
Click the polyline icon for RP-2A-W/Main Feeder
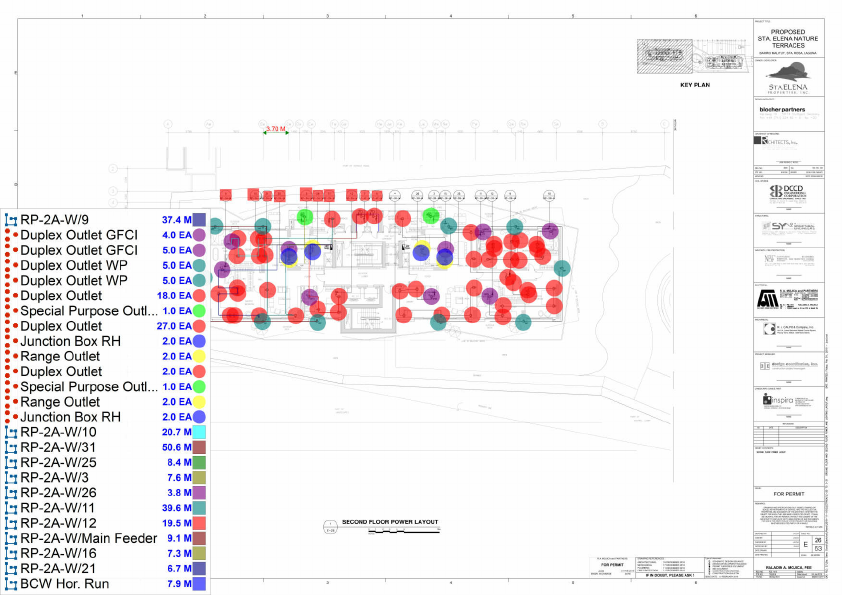[12, 538]
